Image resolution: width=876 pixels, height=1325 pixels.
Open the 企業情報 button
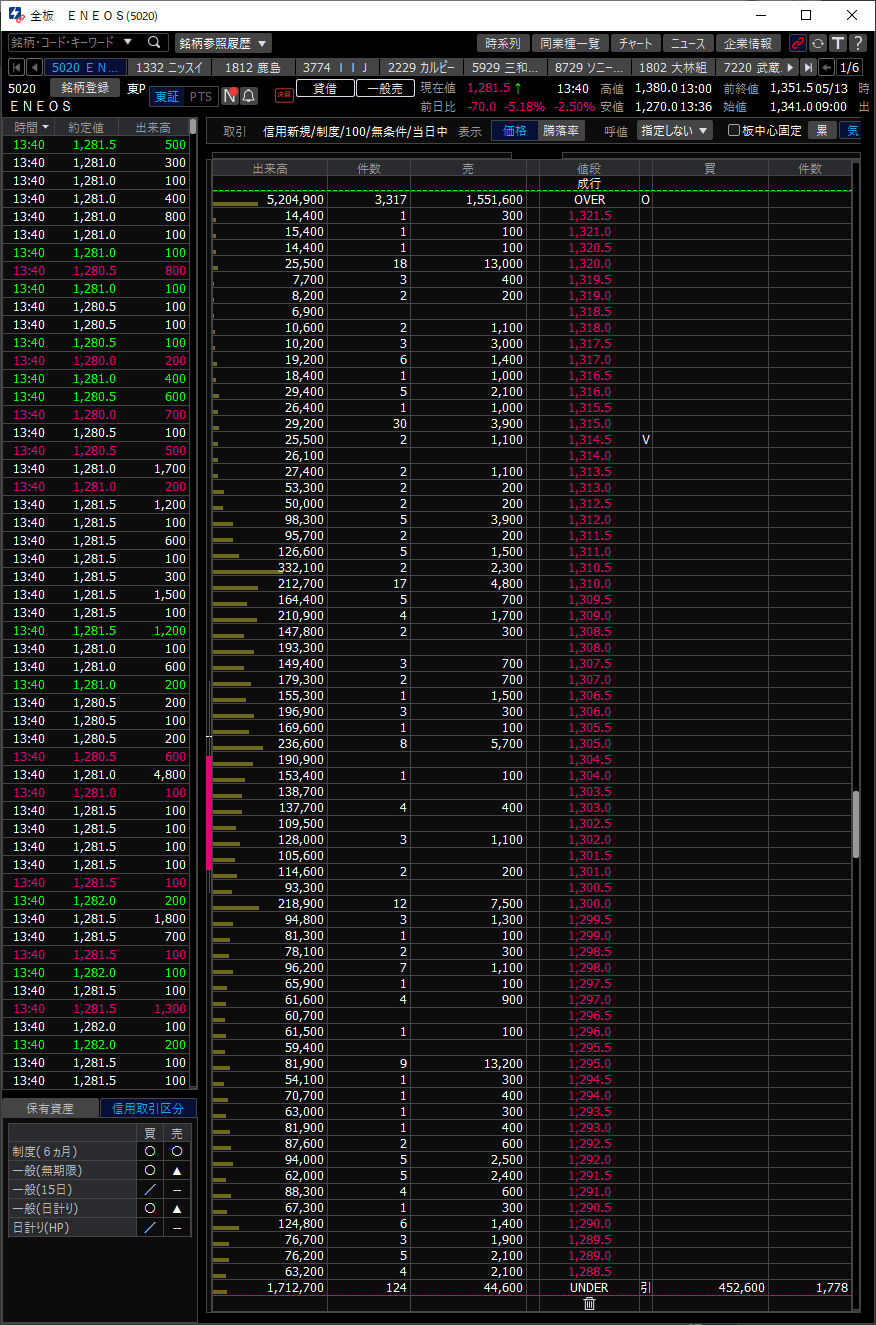coord(748,43)
